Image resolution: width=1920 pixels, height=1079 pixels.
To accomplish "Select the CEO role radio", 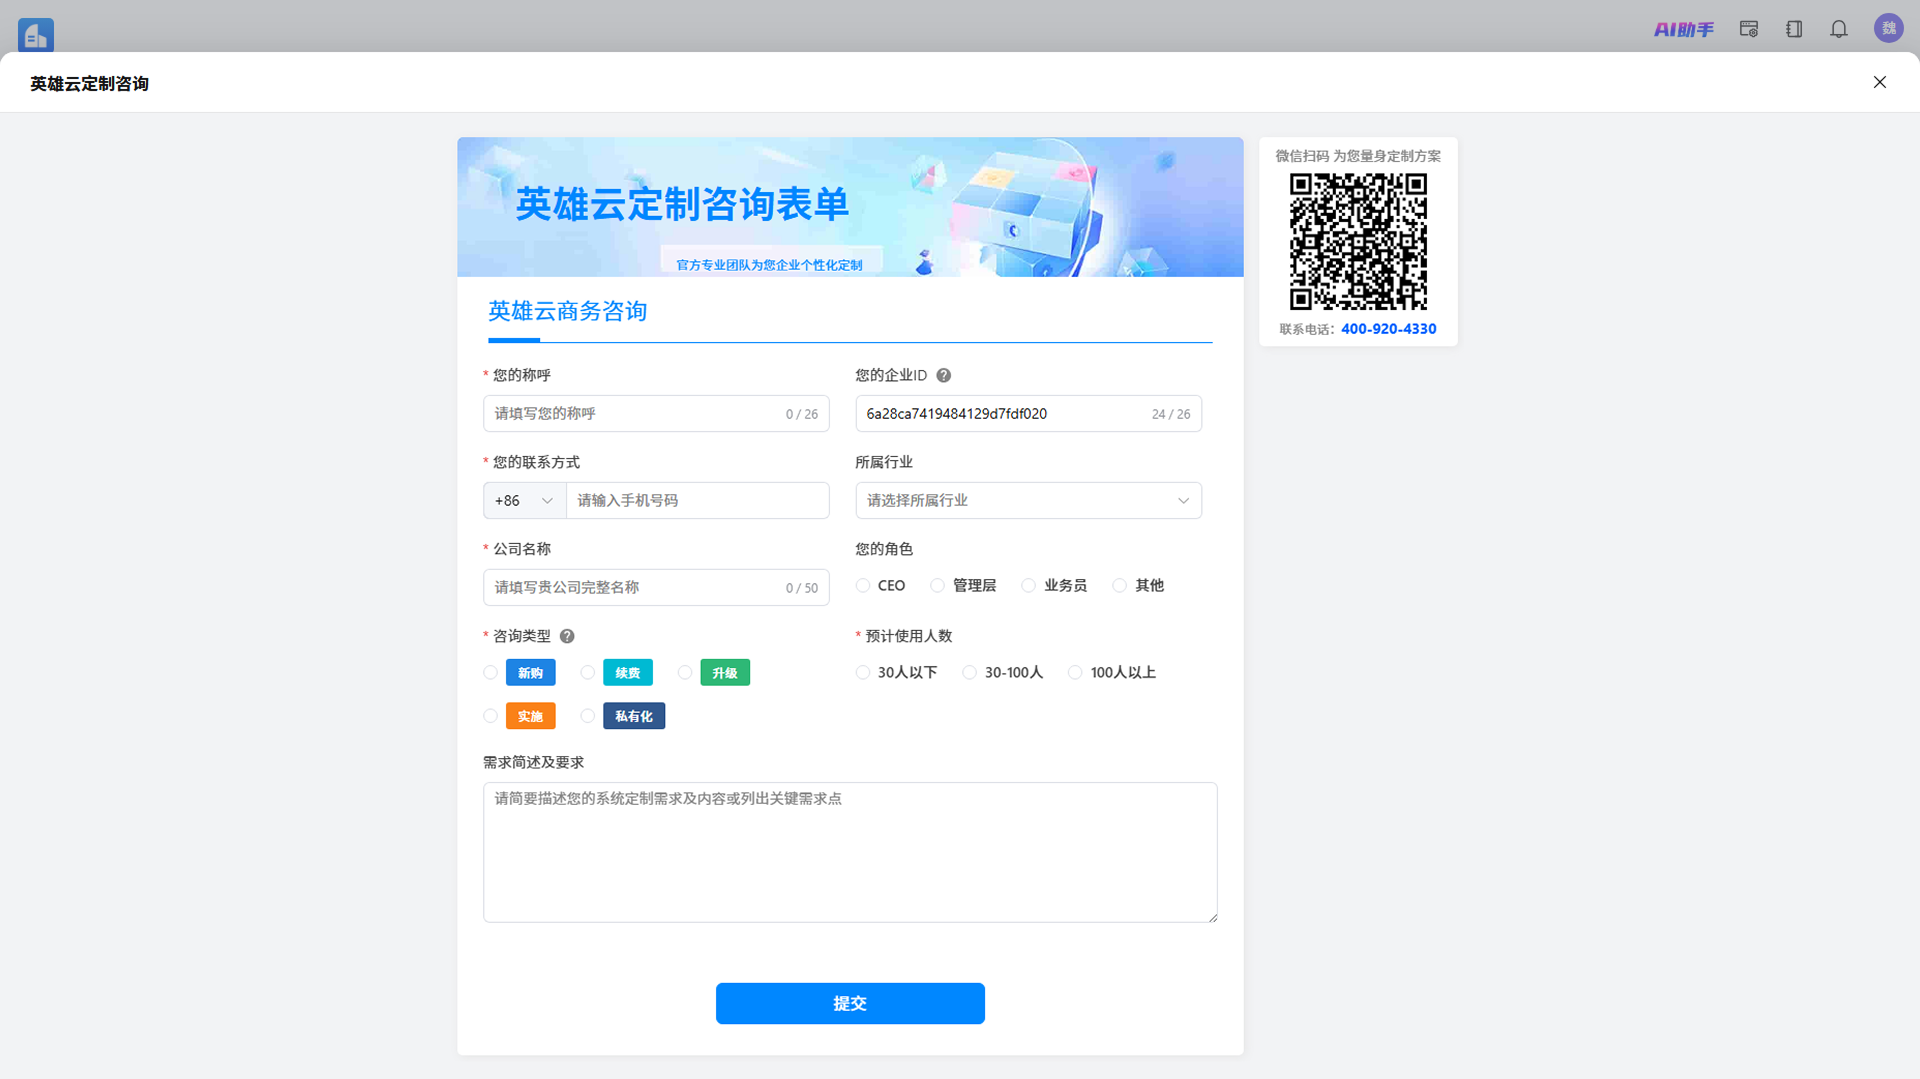I will tap(863, 585).
